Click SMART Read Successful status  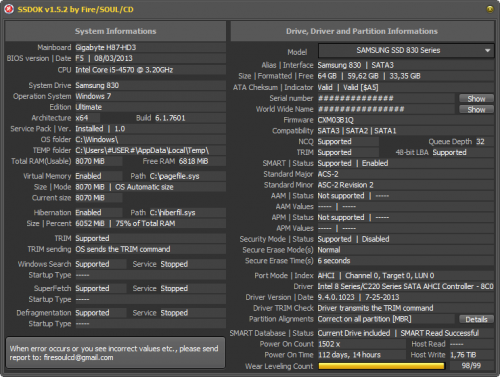[x=440, y=333]
